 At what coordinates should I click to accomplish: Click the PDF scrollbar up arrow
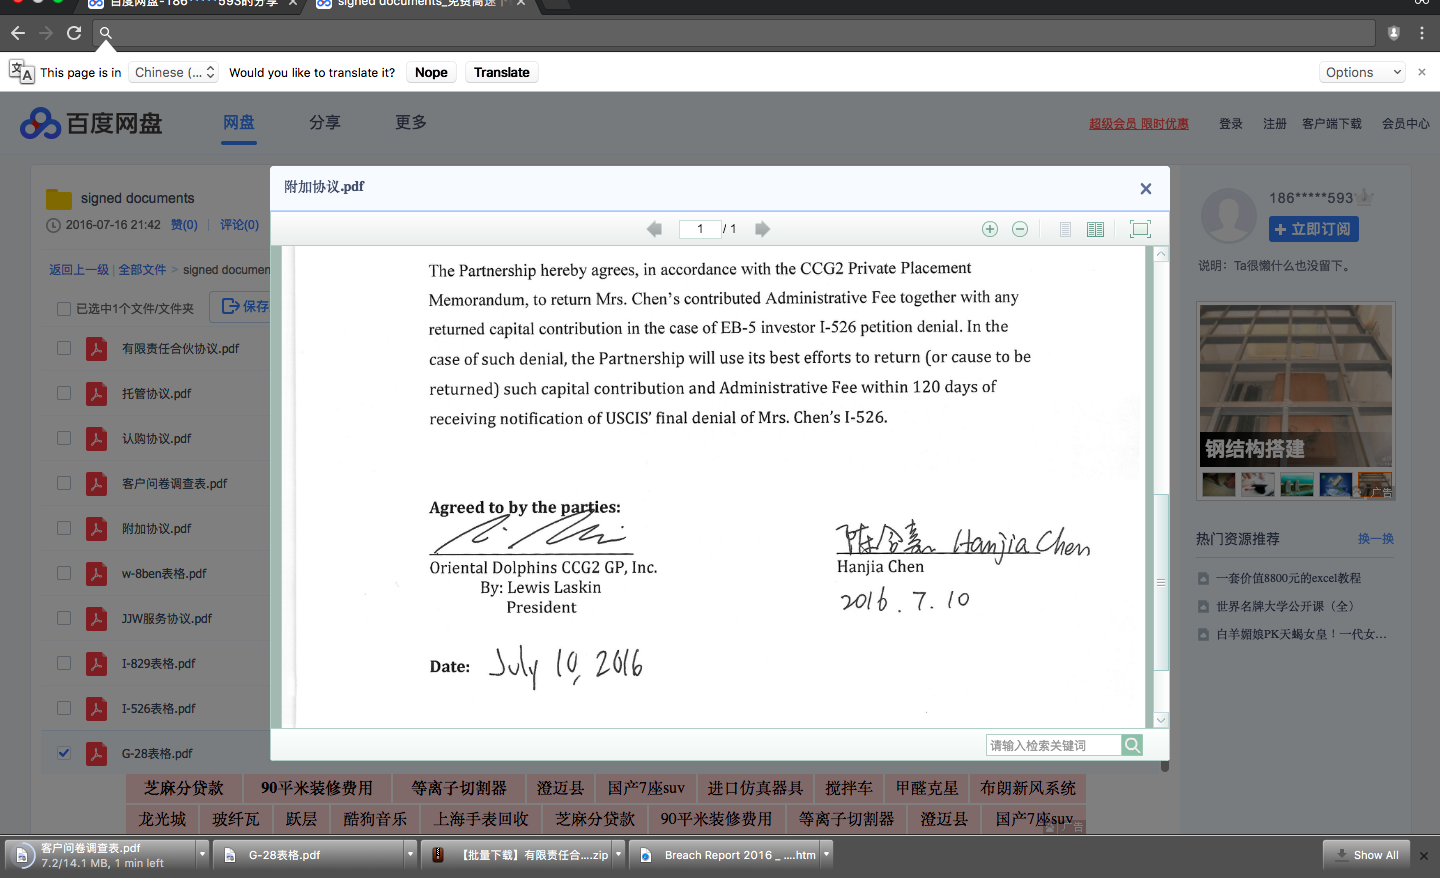(x=1161, y=255)
